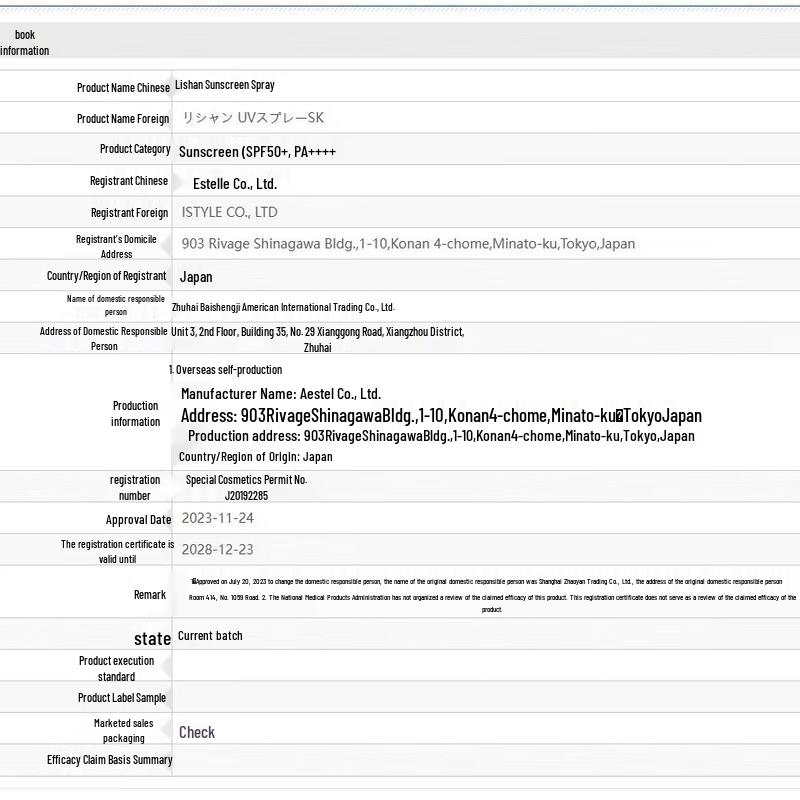The height and width of the screenshot is (800, 800).
Task: Select the Zhuhai Baishengji domestic responsible person name
Action: 283,307
